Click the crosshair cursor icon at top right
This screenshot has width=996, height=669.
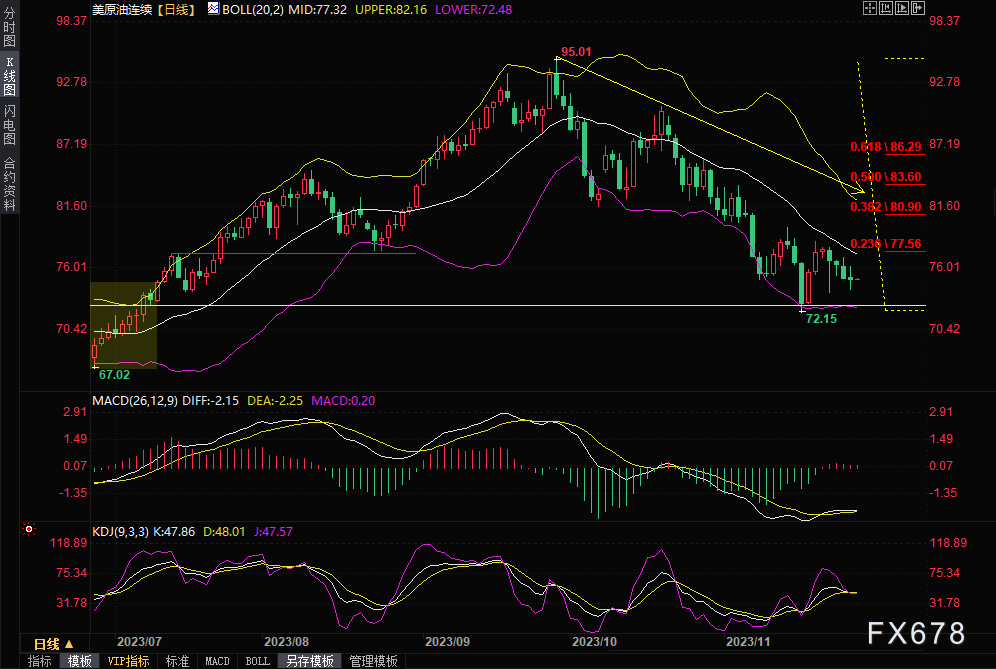pyautogui.click(x=870, y=8)
